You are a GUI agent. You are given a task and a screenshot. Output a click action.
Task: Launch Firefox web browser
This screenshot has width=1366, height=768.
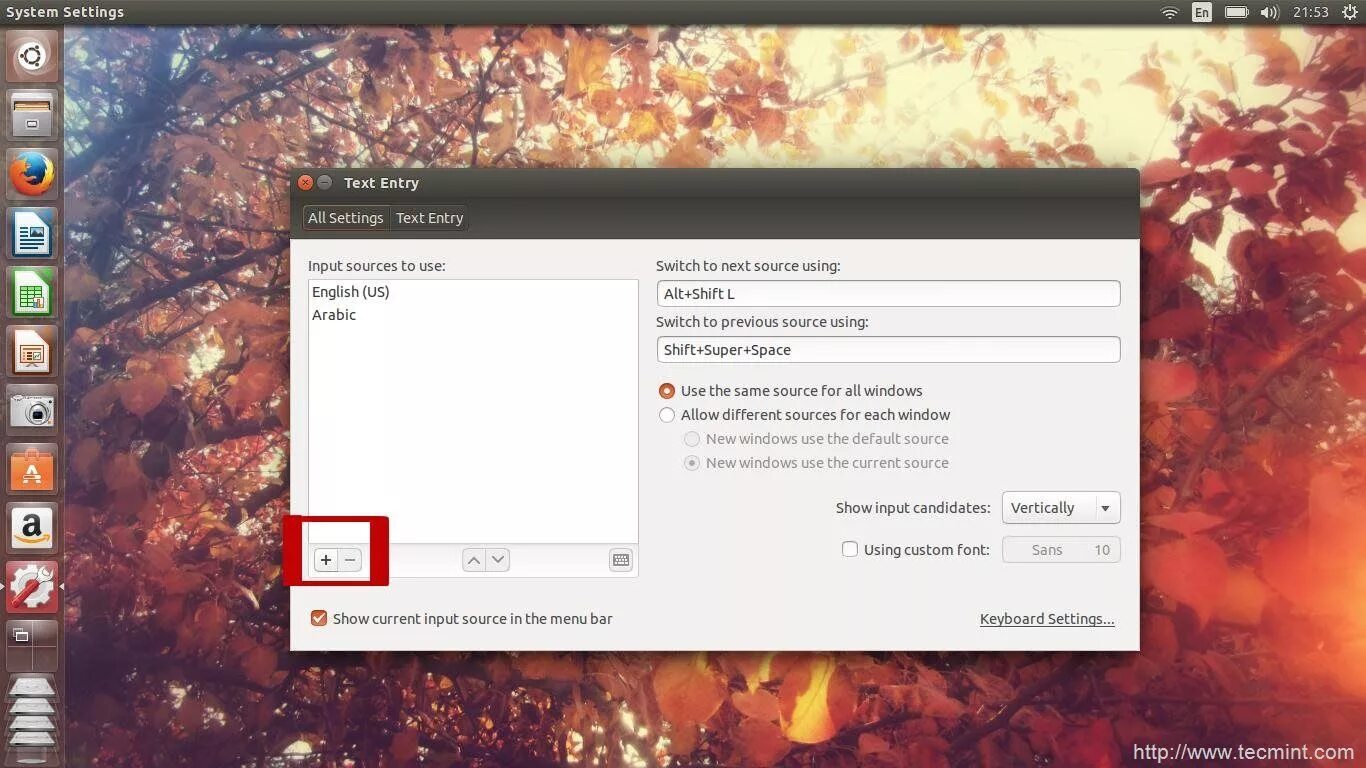32,175
